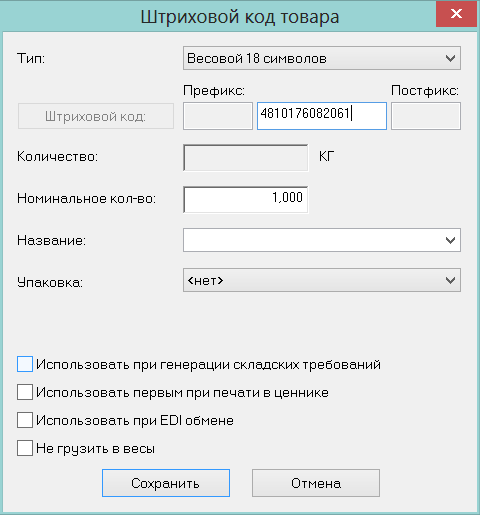This screenshot has height=515, width=480.
Task: Close the Штриховой код товара dialog
Action: 456,14
